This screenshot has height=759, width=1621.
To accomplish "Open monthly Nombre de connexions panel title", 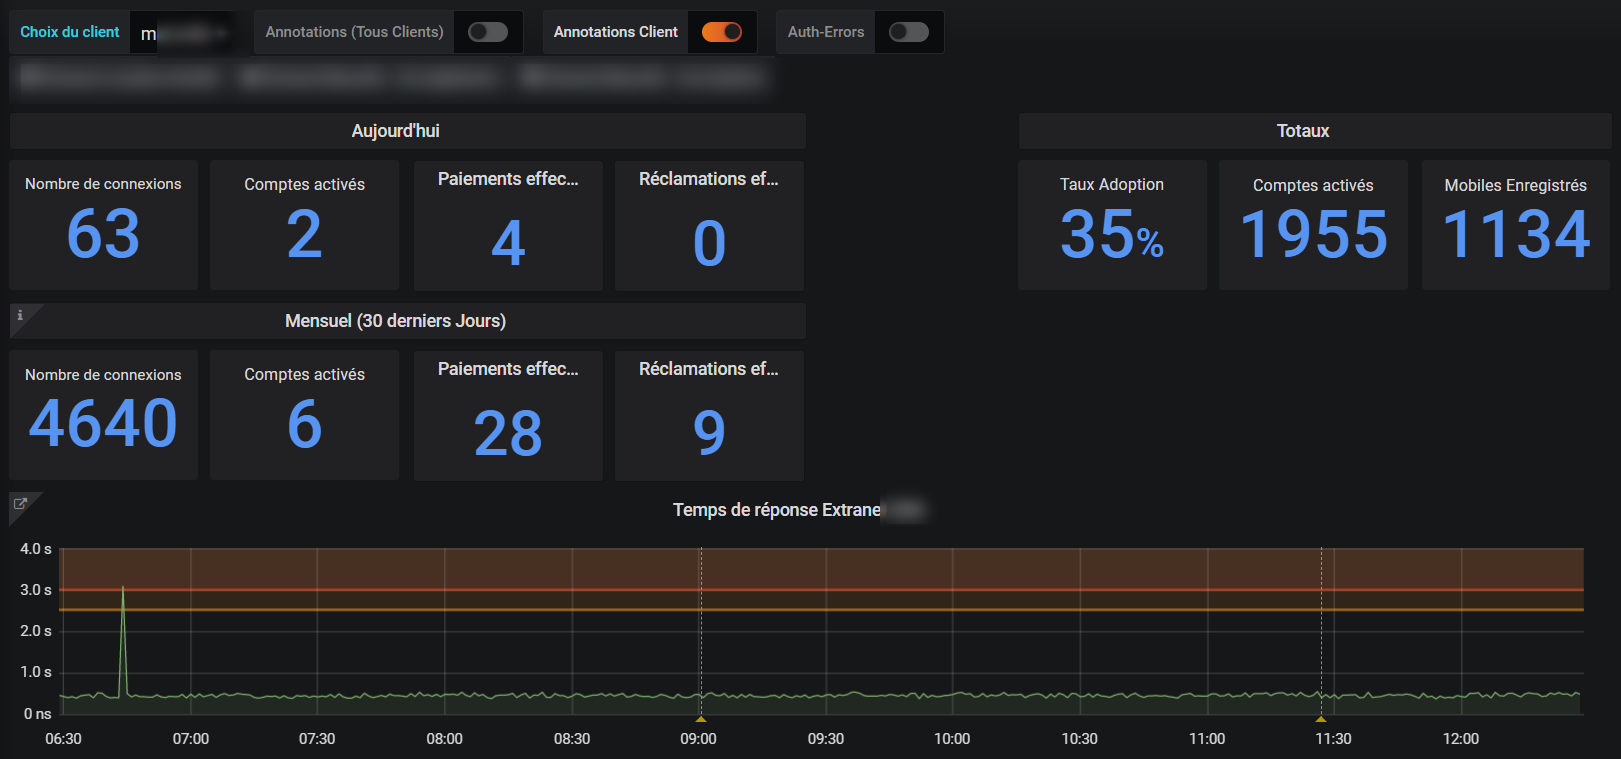I will [103, 375].
